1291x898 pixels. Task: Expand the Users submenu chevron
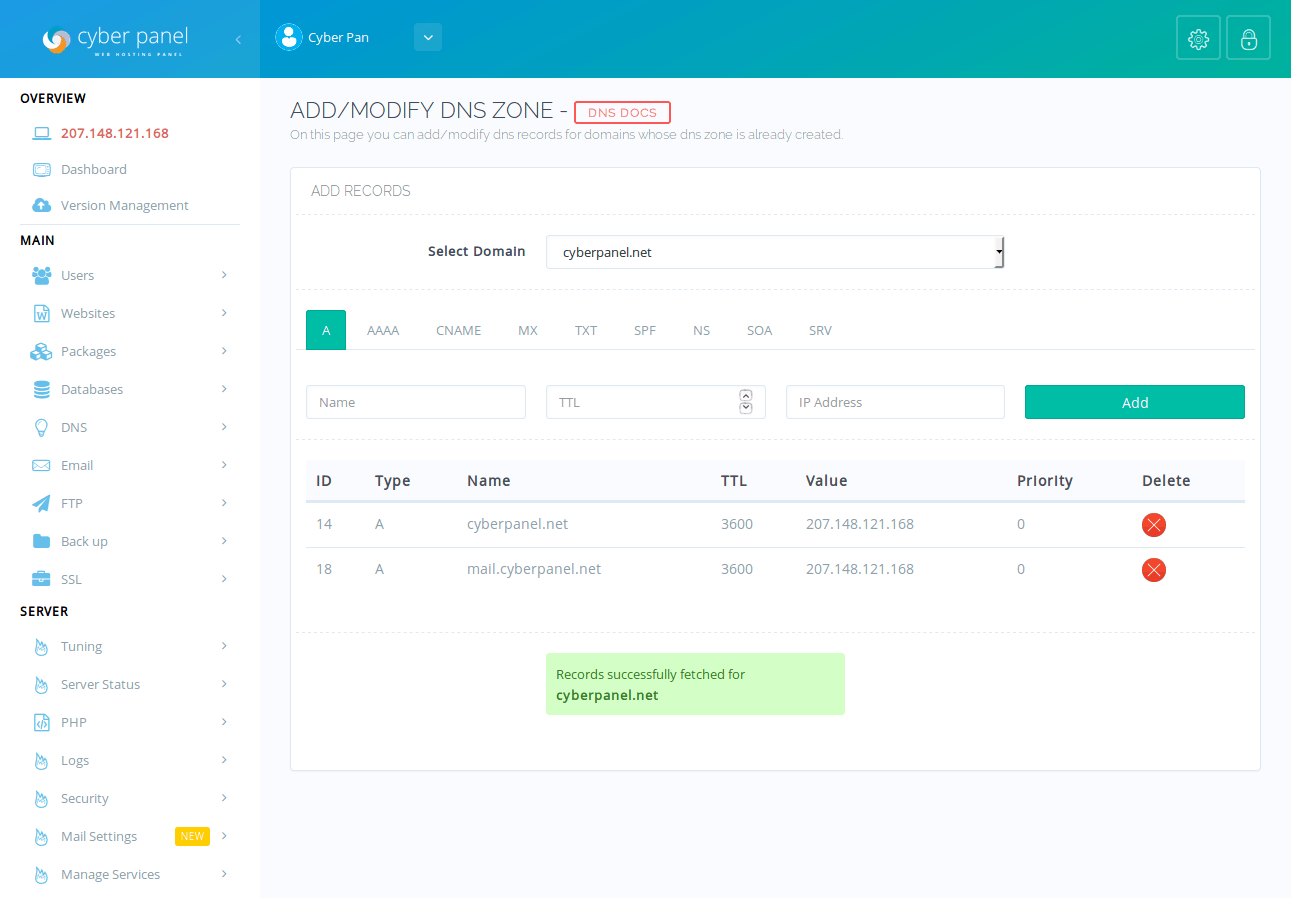point(224,275)
